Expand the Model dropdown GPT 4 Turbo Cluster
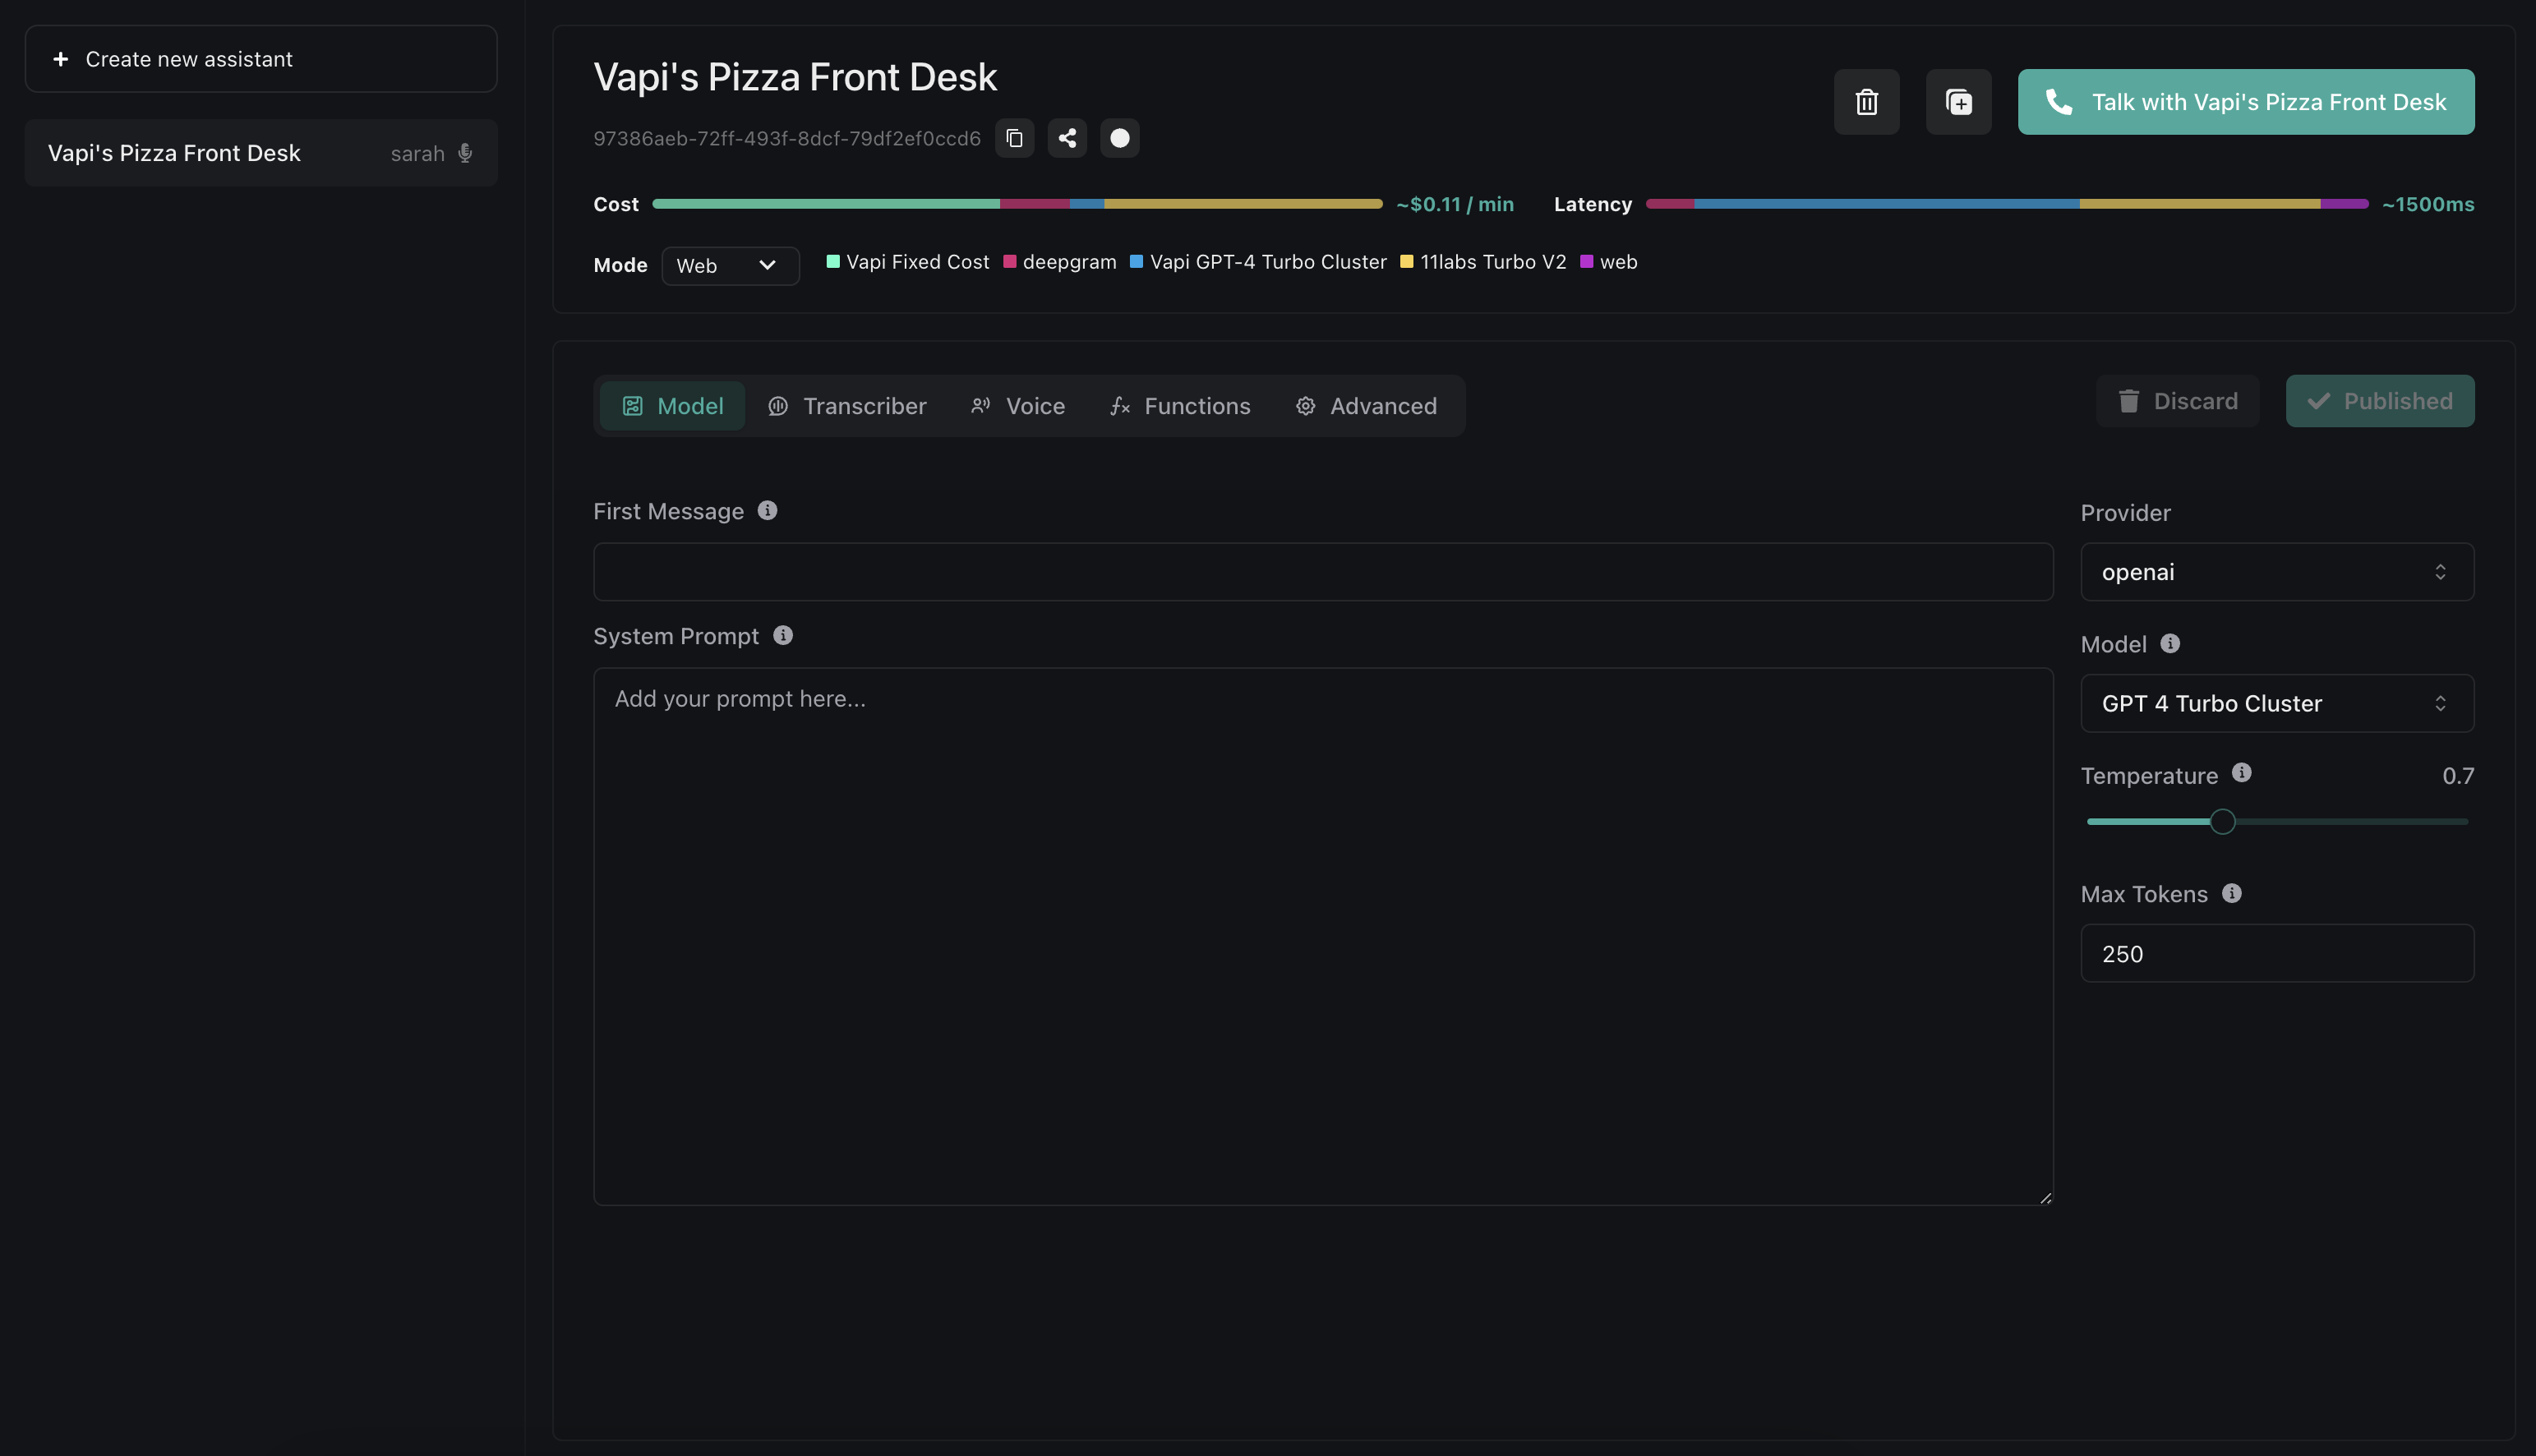This screenshot has height=1456, width=2536. coord(2276,704)
